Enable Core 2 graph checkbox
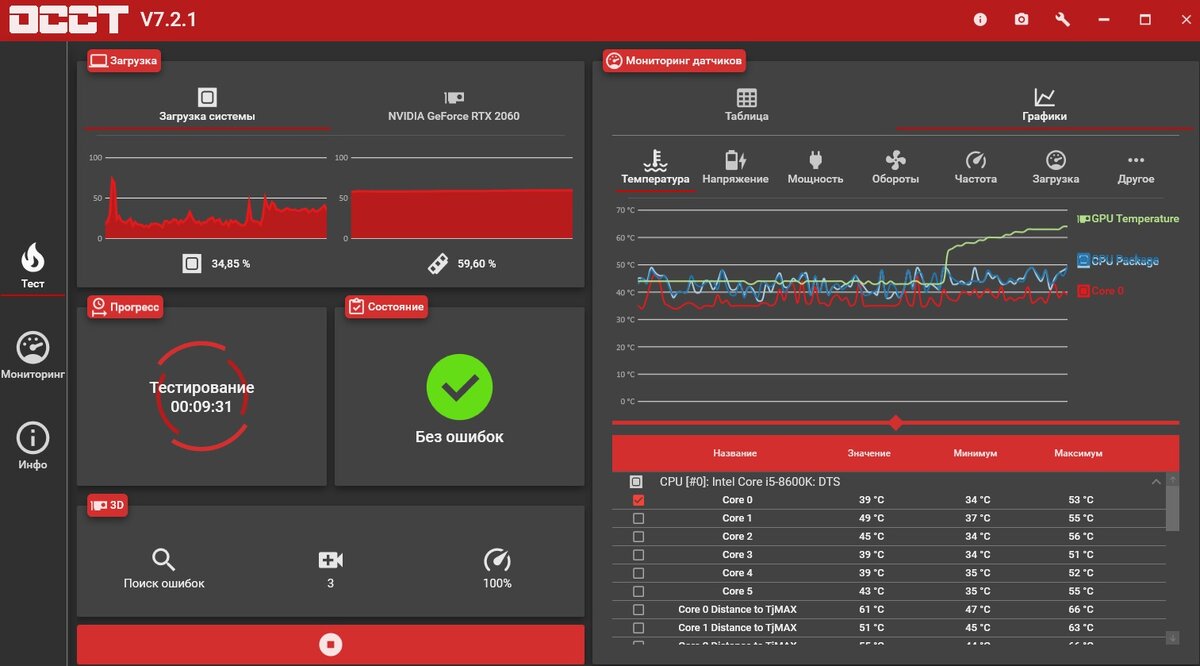This screenshot has width=1200, height=666. click(639, 536)
